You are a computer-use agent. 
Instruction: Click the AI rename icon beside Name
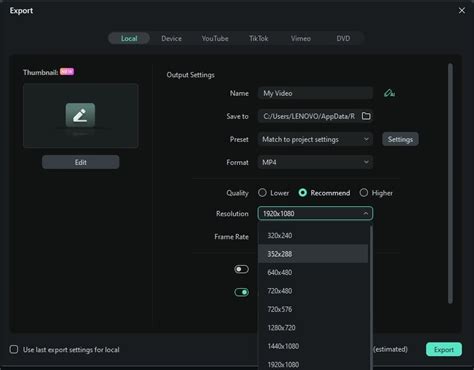click(x=389, y=93)
